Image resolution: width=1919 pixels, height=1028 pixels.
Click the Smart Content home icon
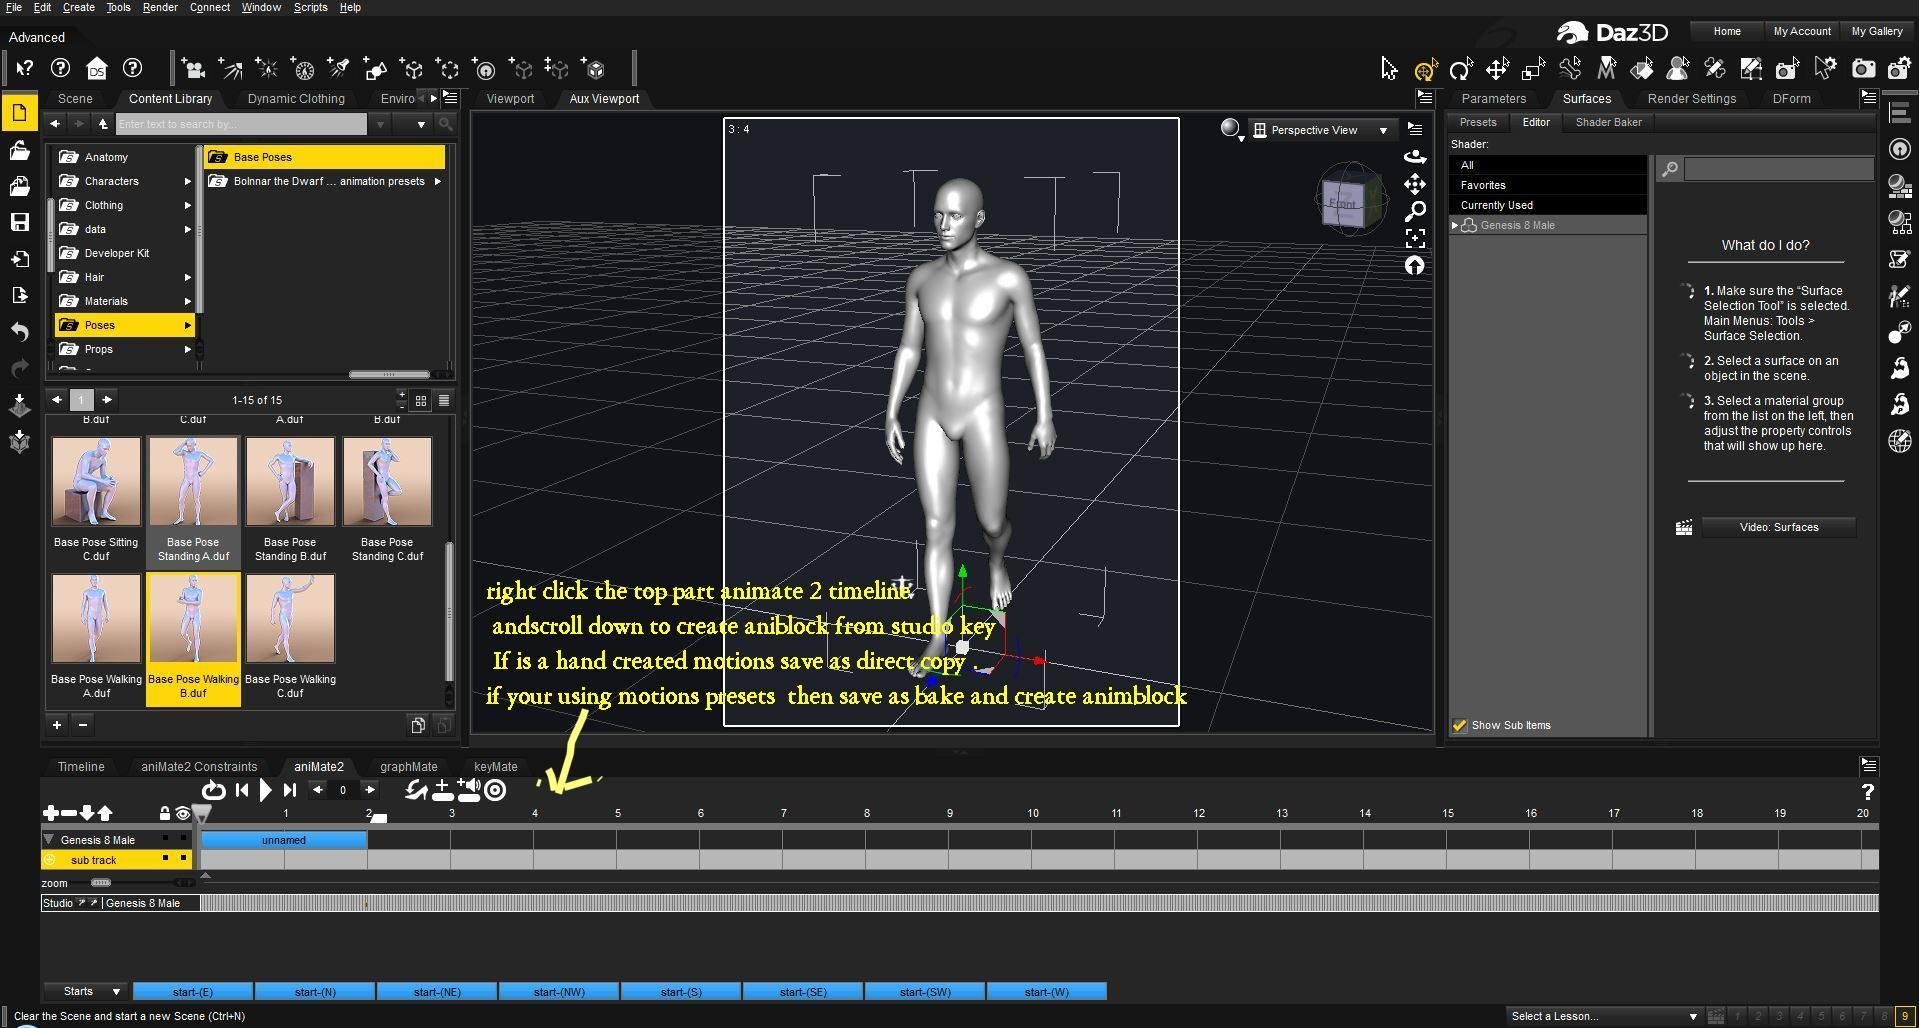(x=96, y=68)
